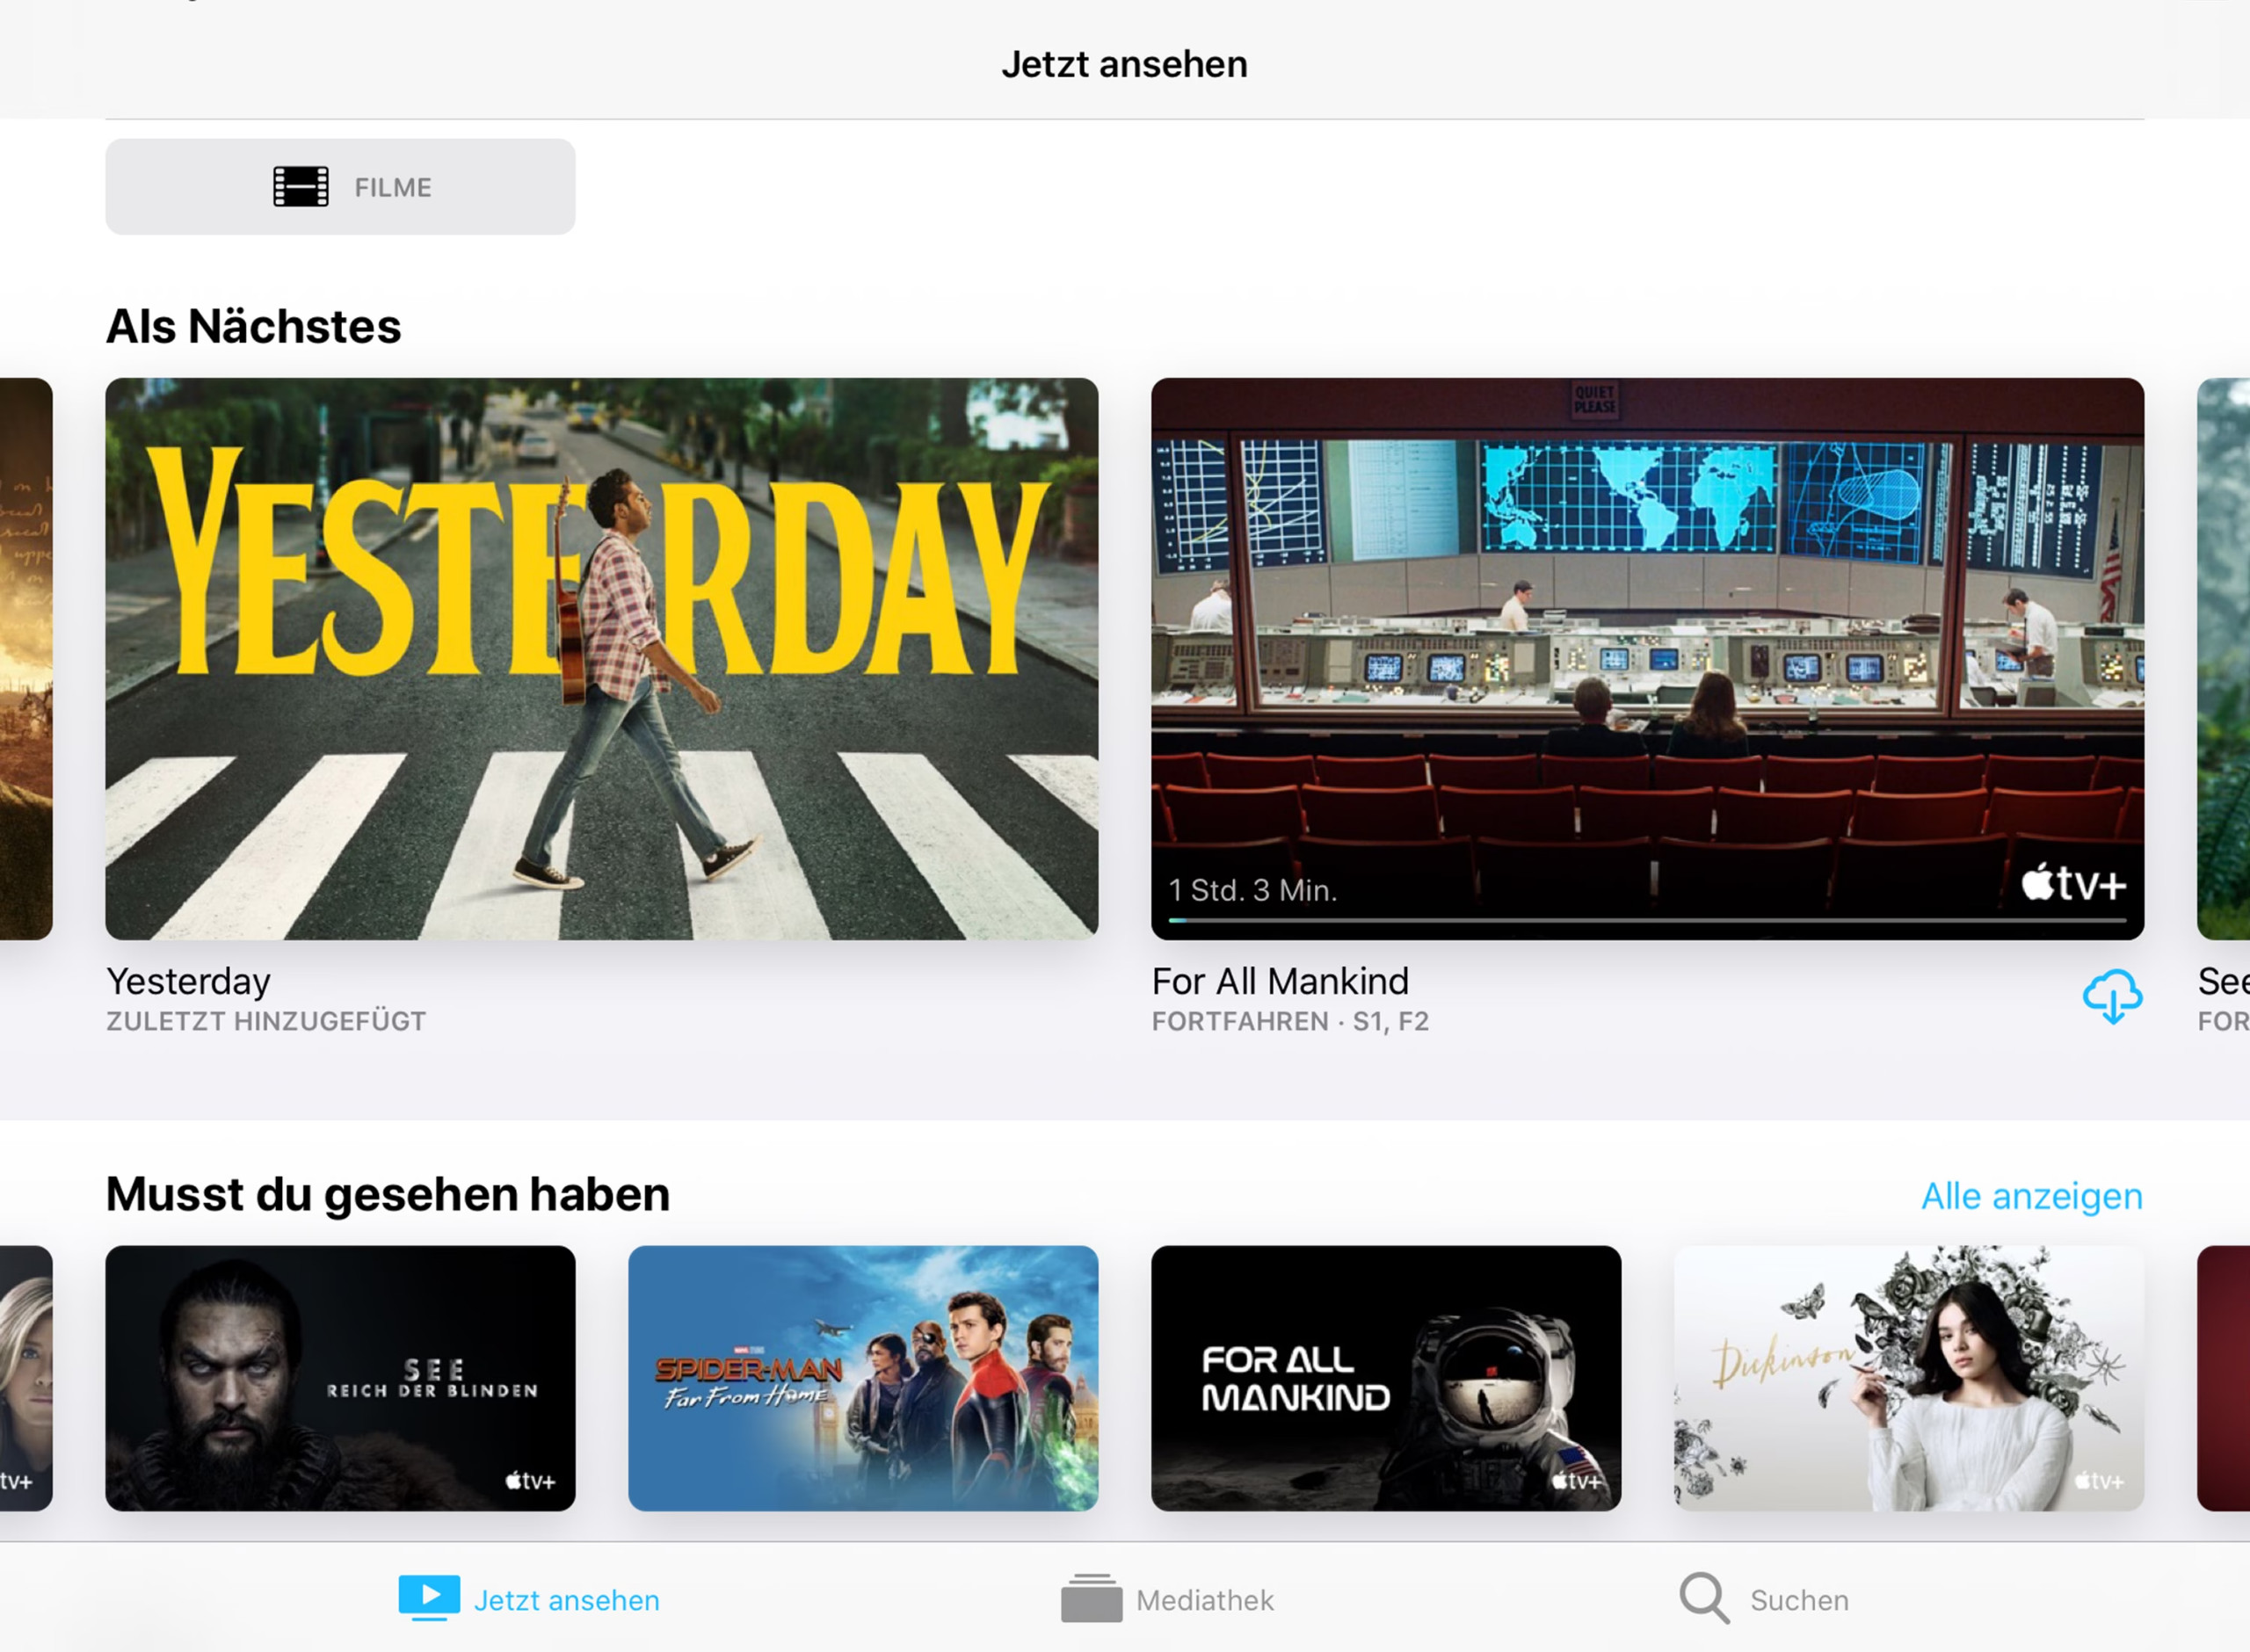Tap Apple TV+ badge on See thumbnail
The image size is (2250, 1652).
(x=529, y=1480)
